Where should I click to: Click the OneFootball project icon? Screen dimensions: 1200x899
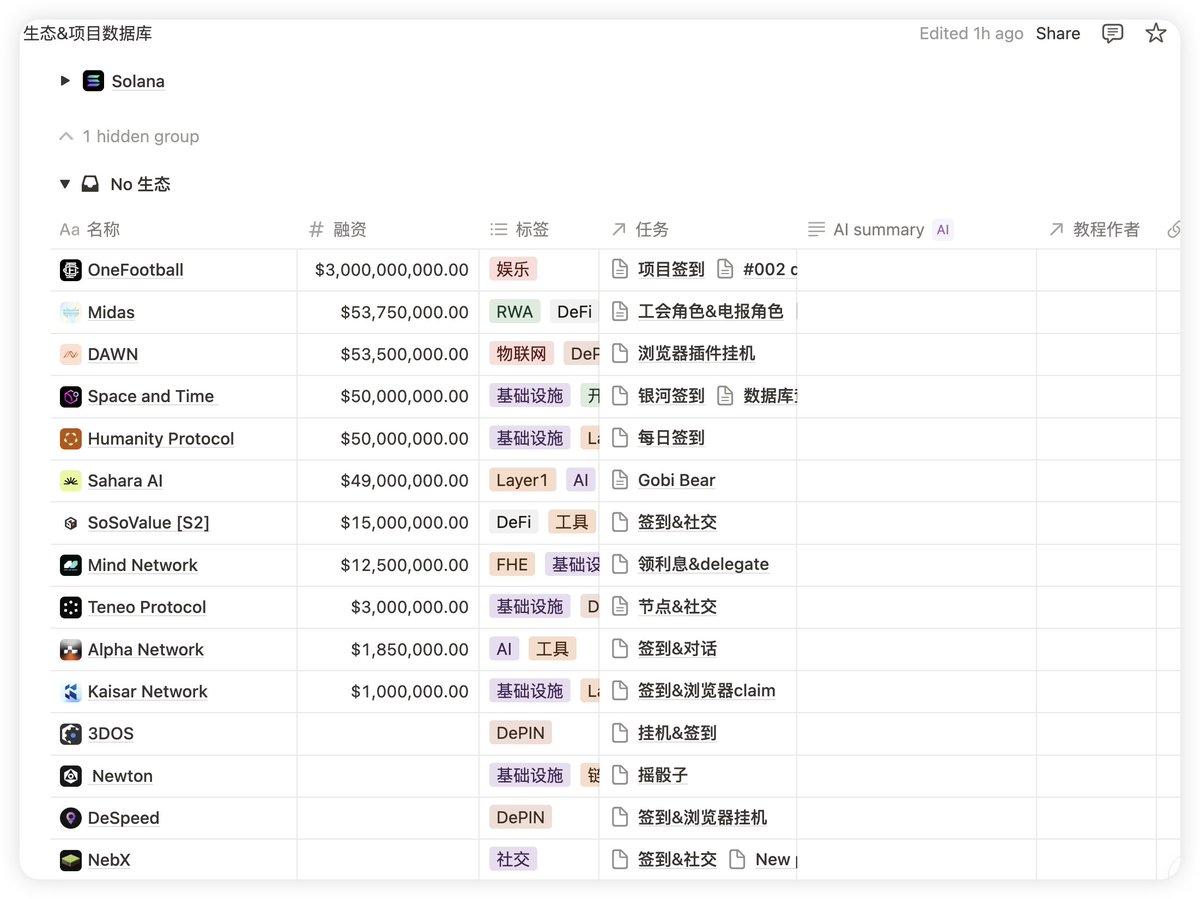point(70,270)
